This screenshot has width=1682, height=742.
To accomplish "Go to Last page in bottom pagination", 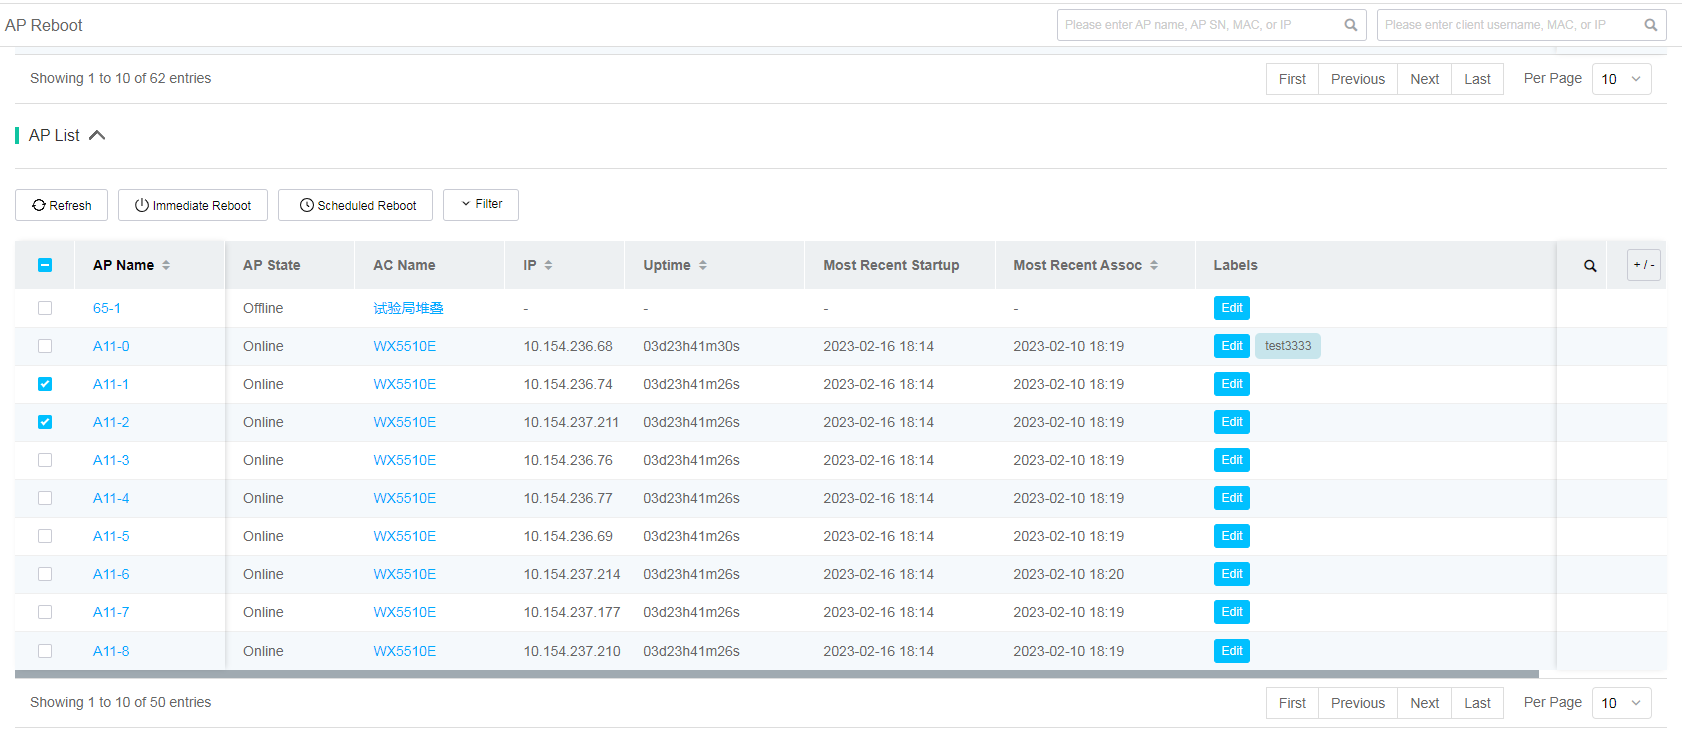I will [x=1478, y=703].
